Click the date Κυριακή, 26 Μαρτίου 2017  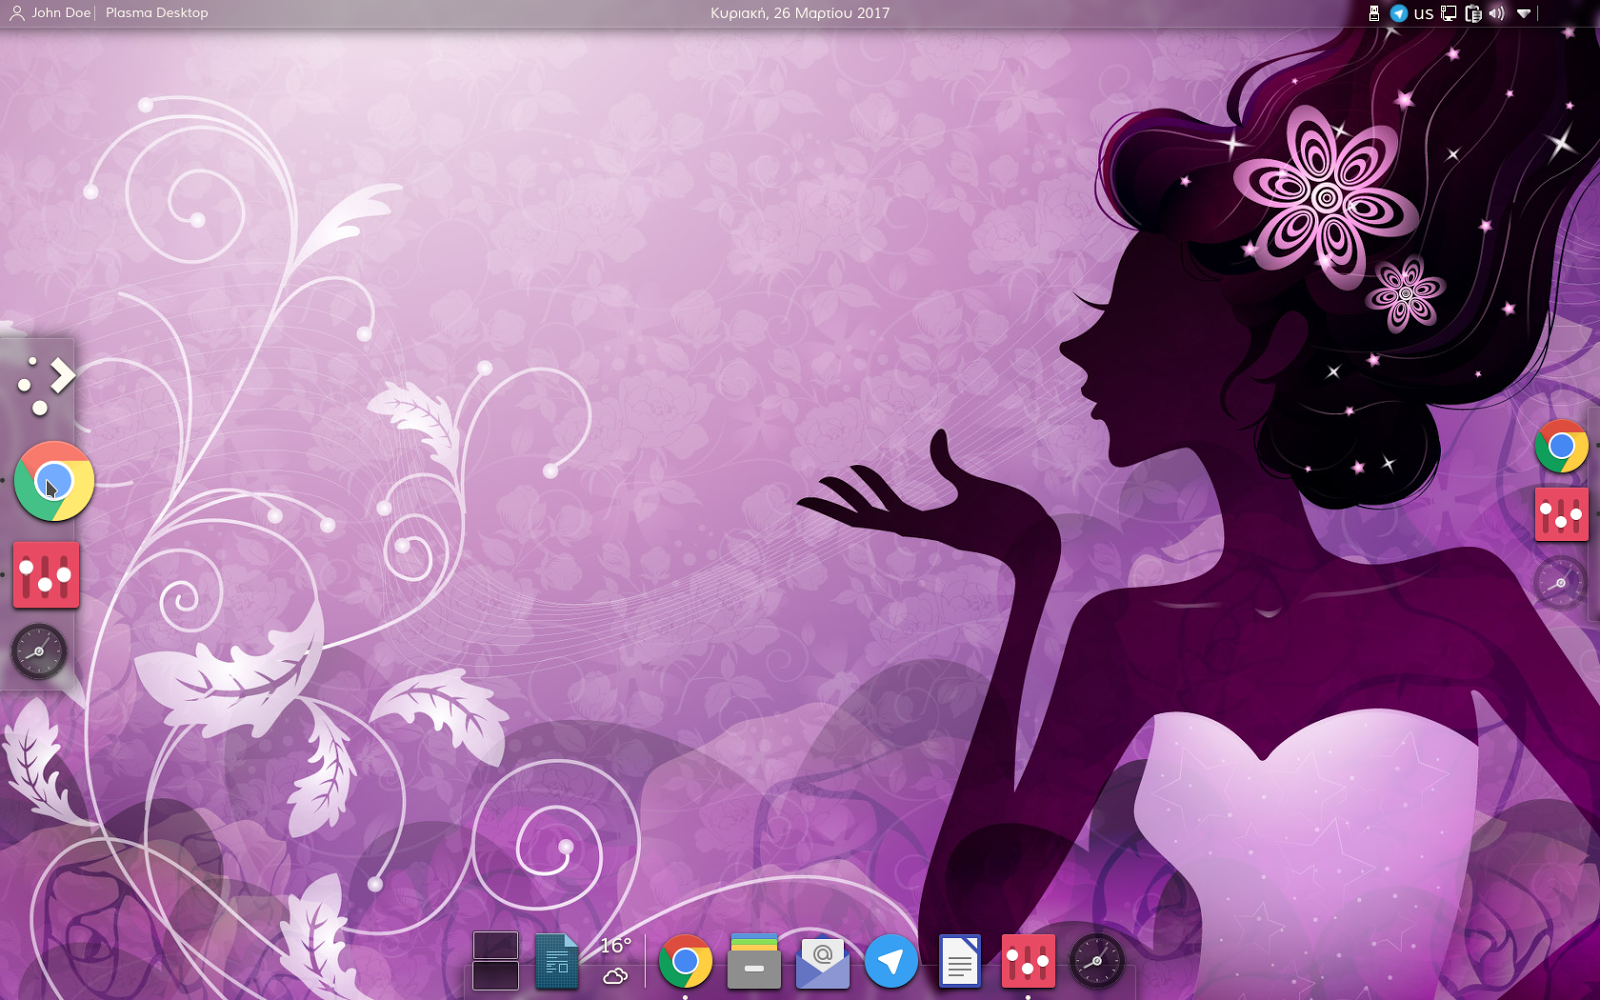[x=800, y=13]
